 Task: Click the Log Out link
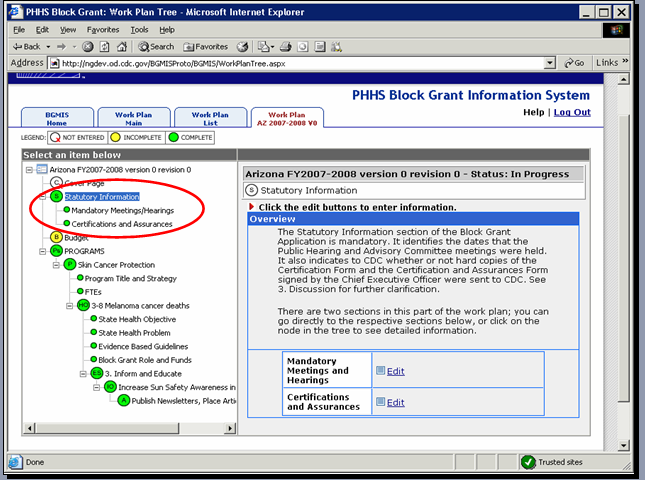[x=572, y=112]
